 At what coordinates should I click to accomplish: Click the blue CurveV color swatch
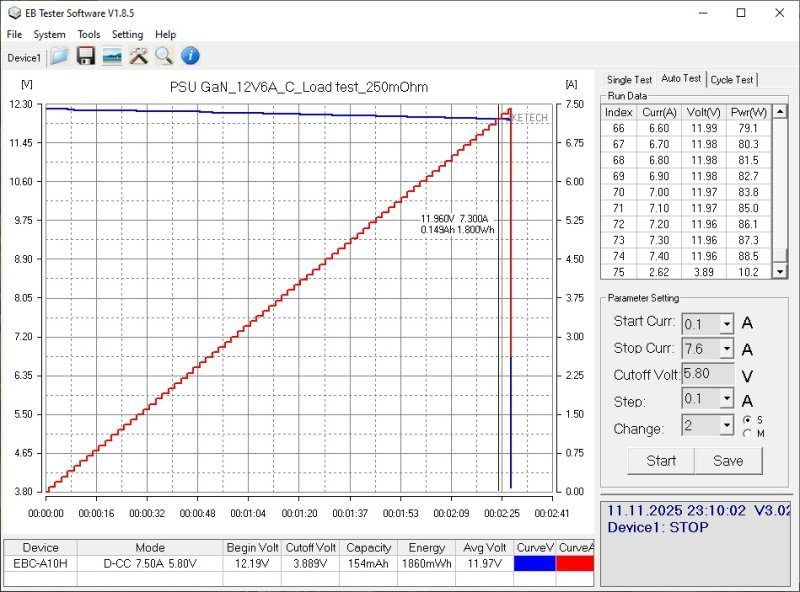coord(534,564)
